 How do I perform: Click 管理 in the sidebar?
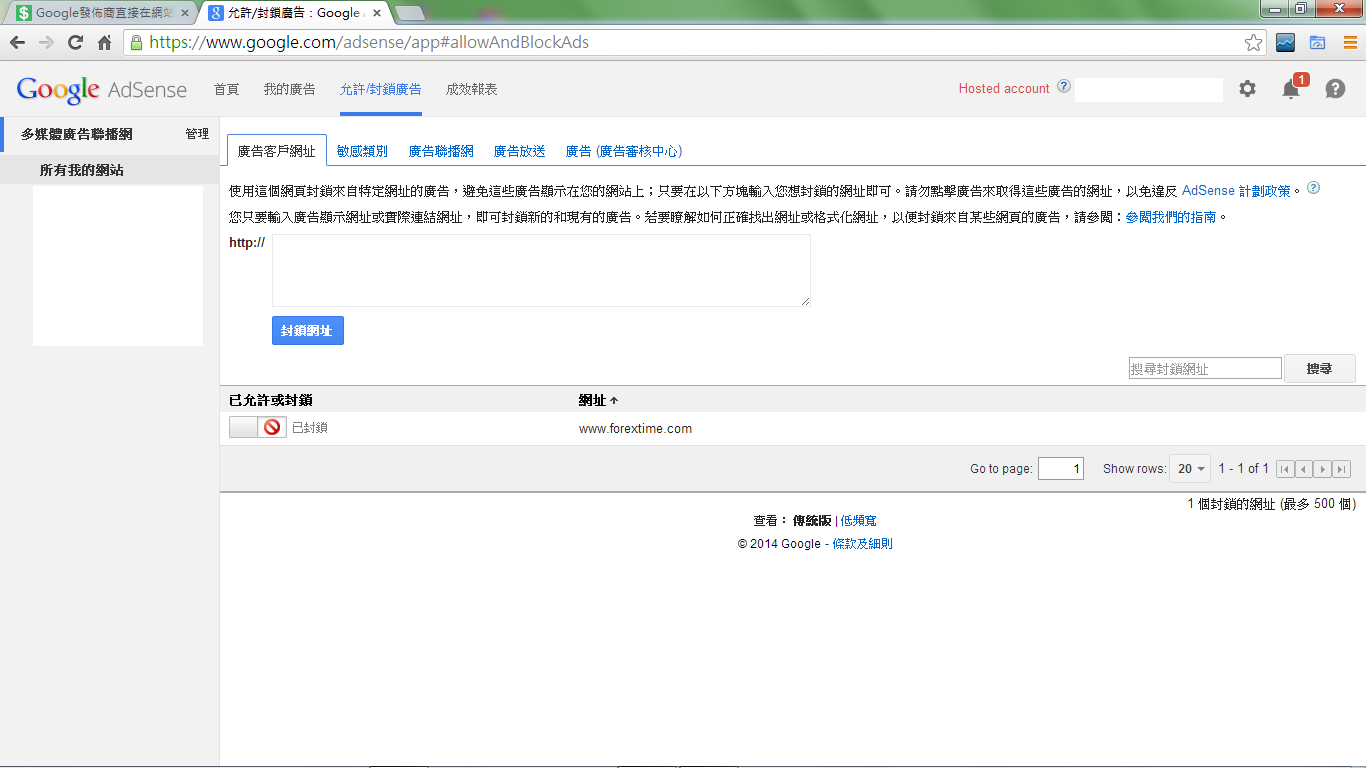point(197,134)
